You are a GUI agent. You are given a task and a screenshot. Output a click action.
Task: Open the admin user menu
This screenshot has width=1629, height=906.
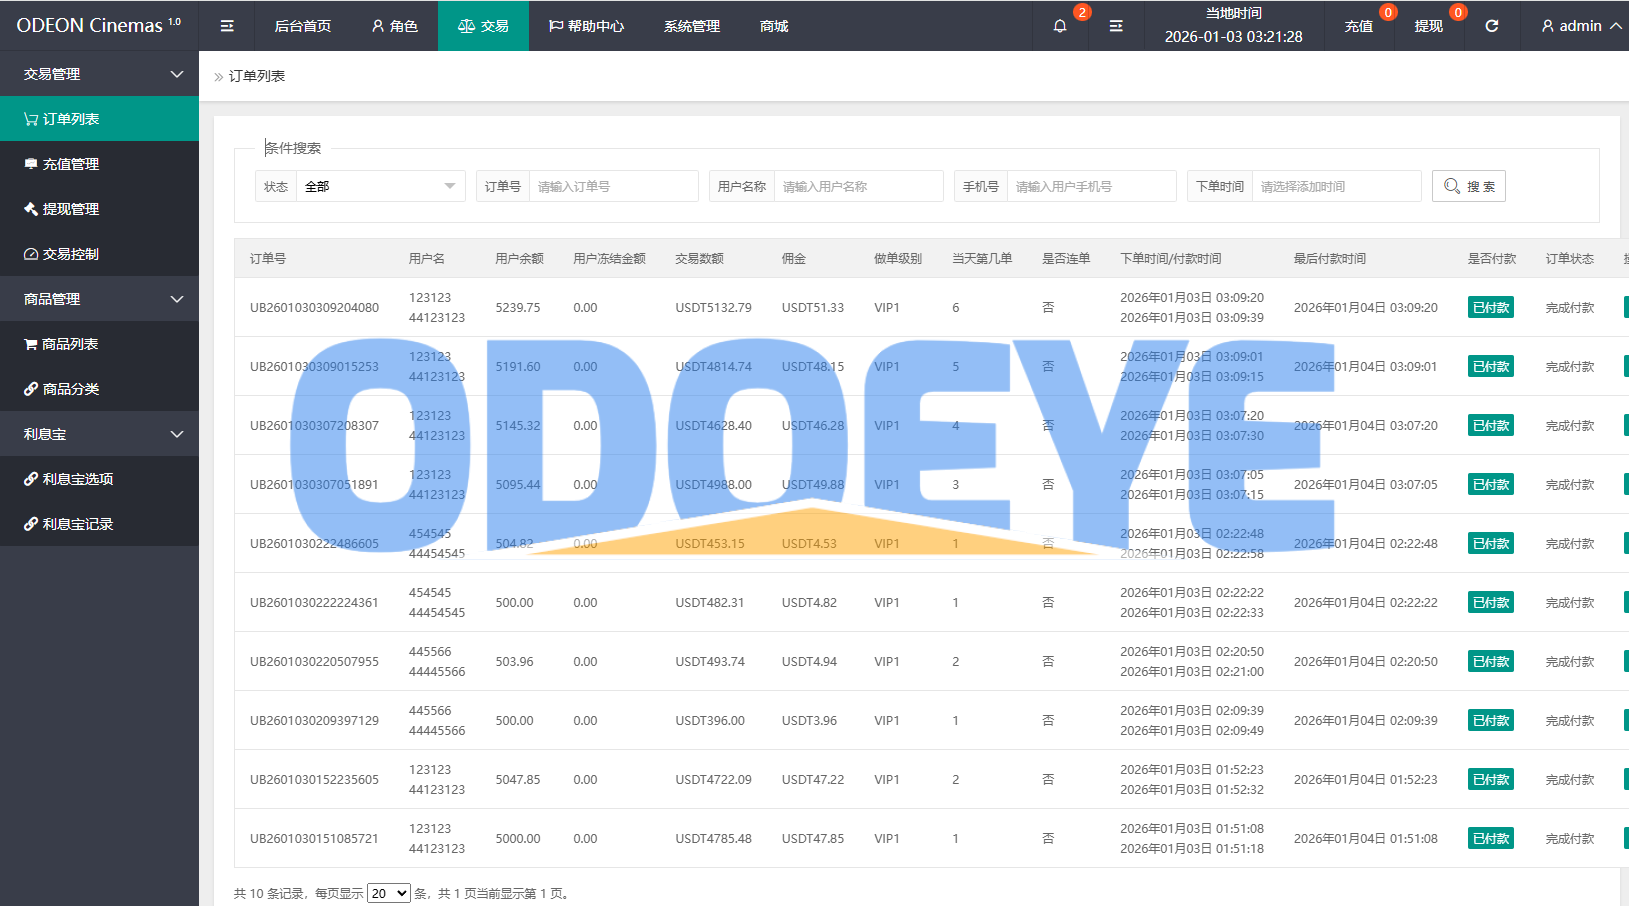pos(1581,26)
